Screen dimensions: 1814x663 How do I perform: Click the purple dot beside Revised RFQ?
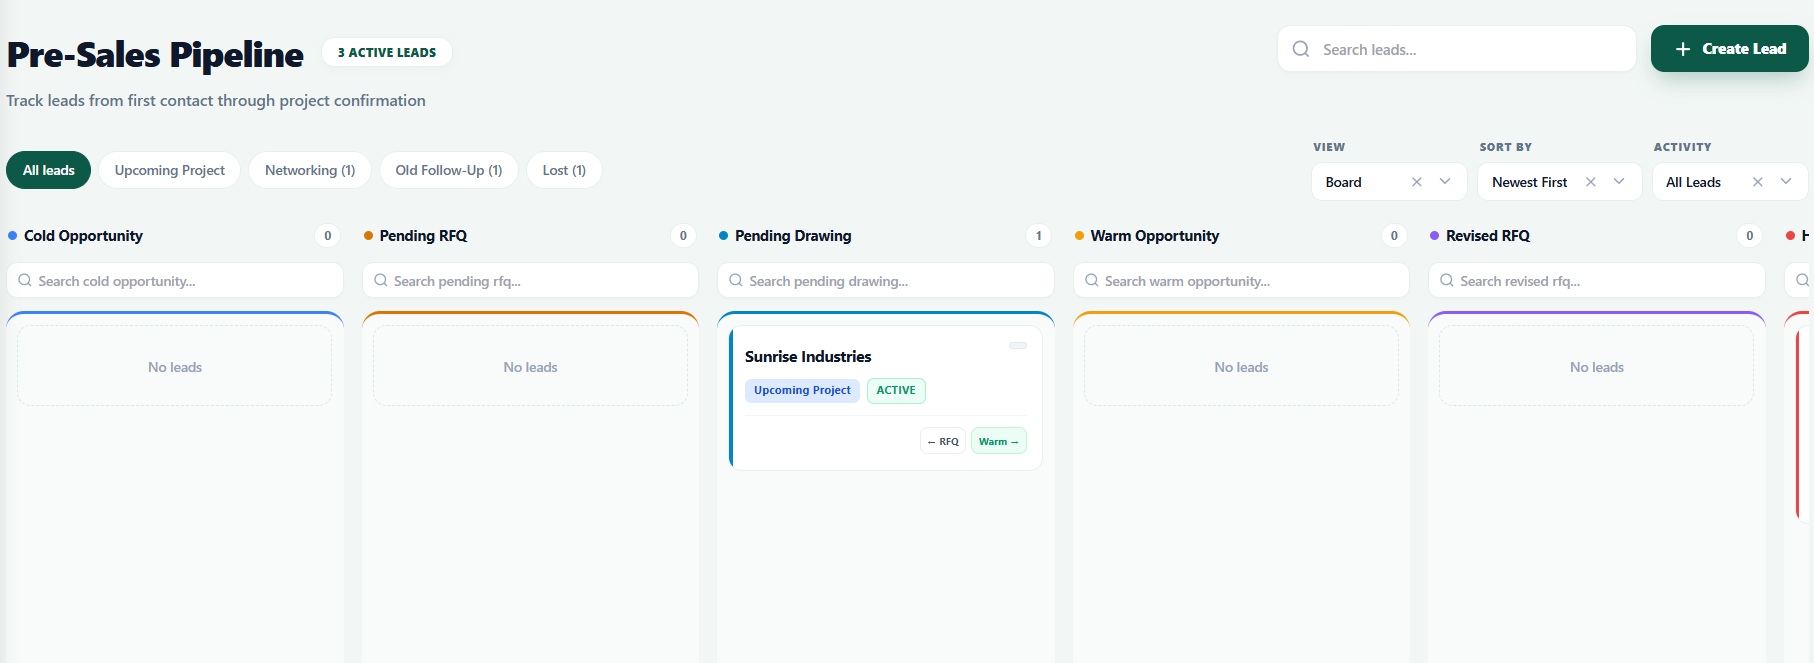(x=1434, y=236)
